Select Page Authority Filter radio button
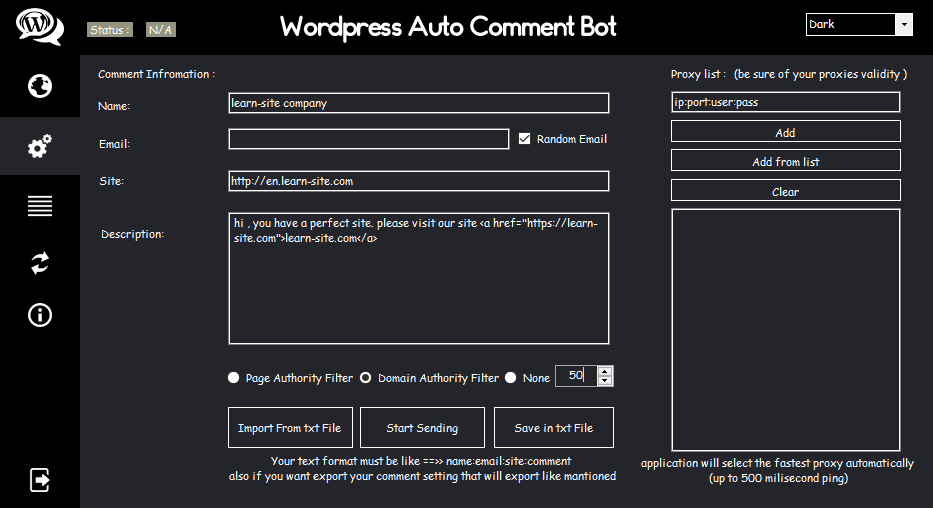Viewport: 933px width, 508px height. pos(234,378)
